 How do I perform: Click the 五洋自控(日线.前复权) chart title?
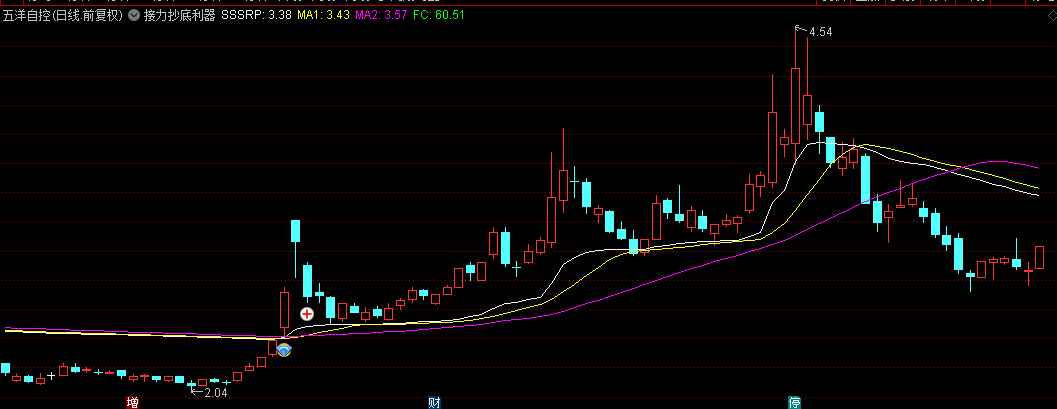[63, 14]
